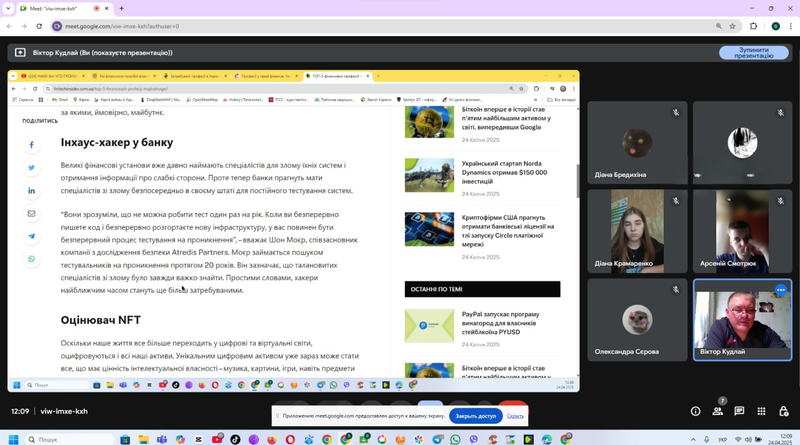Open Chrome three-dot menu
Viewport: 800px width, 445px height.
791,26
